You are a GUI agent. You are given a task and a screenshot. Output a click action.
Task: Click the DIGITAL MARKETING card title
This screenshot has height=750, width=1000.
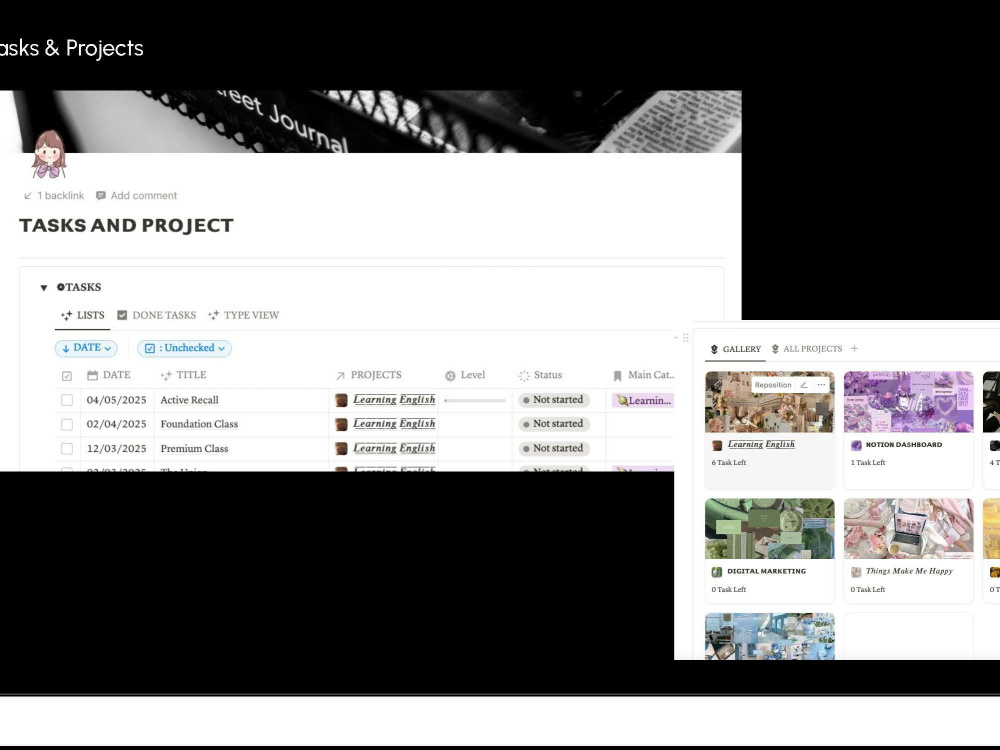pos(767,571)
